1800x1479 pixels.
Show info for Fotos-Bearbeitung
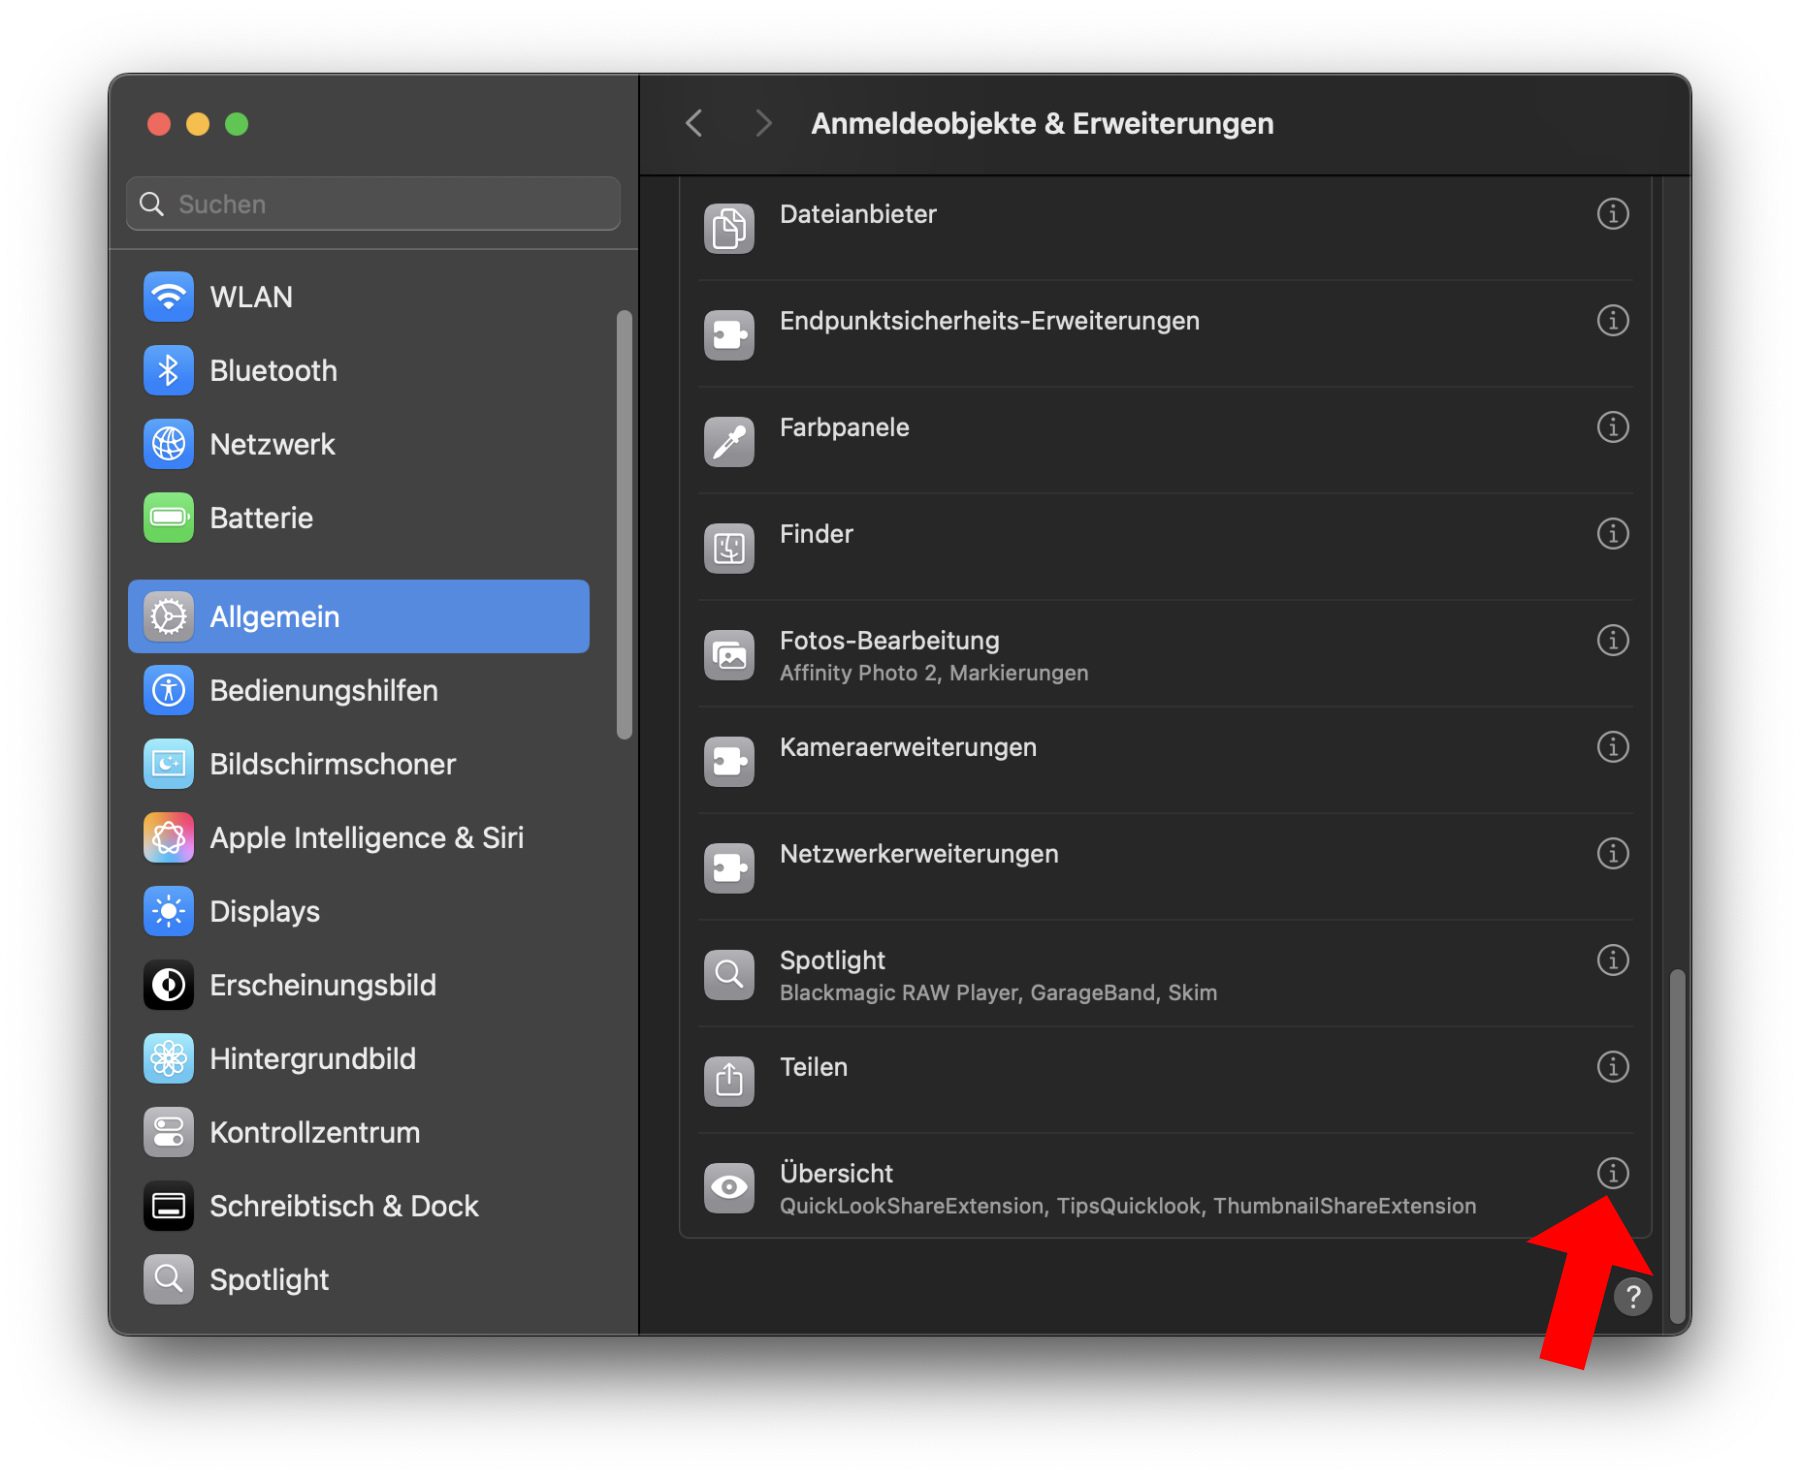click(1611, 640)
